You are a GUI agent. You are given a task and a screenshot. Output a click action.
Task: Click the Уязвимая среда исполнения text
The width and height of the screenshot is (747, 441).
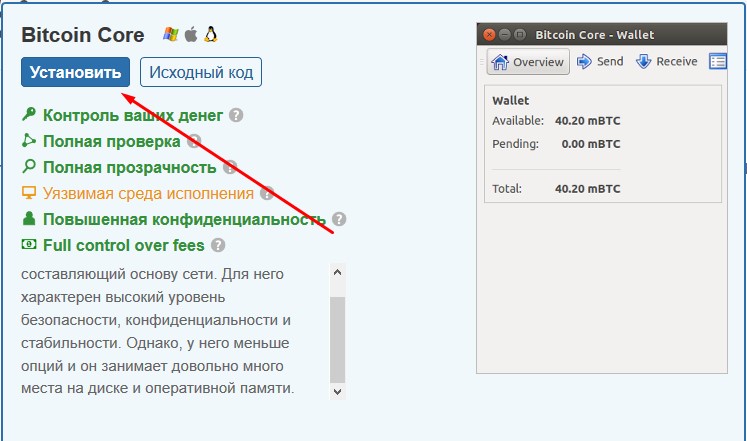pos(148,194)
